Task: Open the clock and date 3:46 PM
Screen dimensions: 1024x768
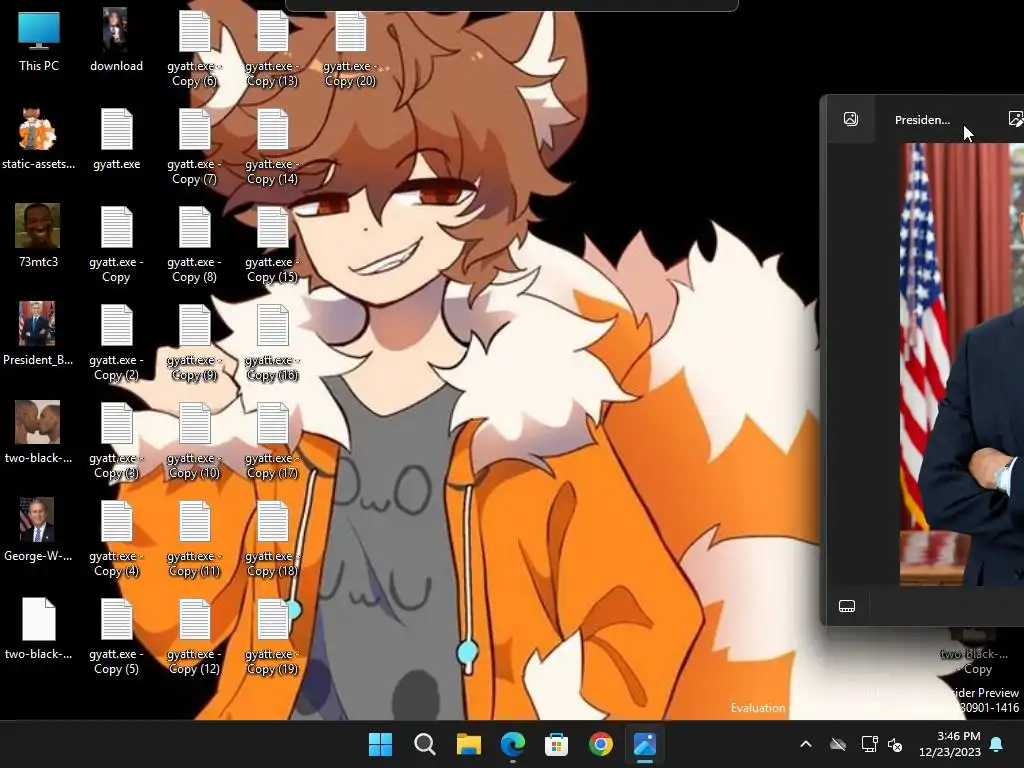Action: coord(950,744)
